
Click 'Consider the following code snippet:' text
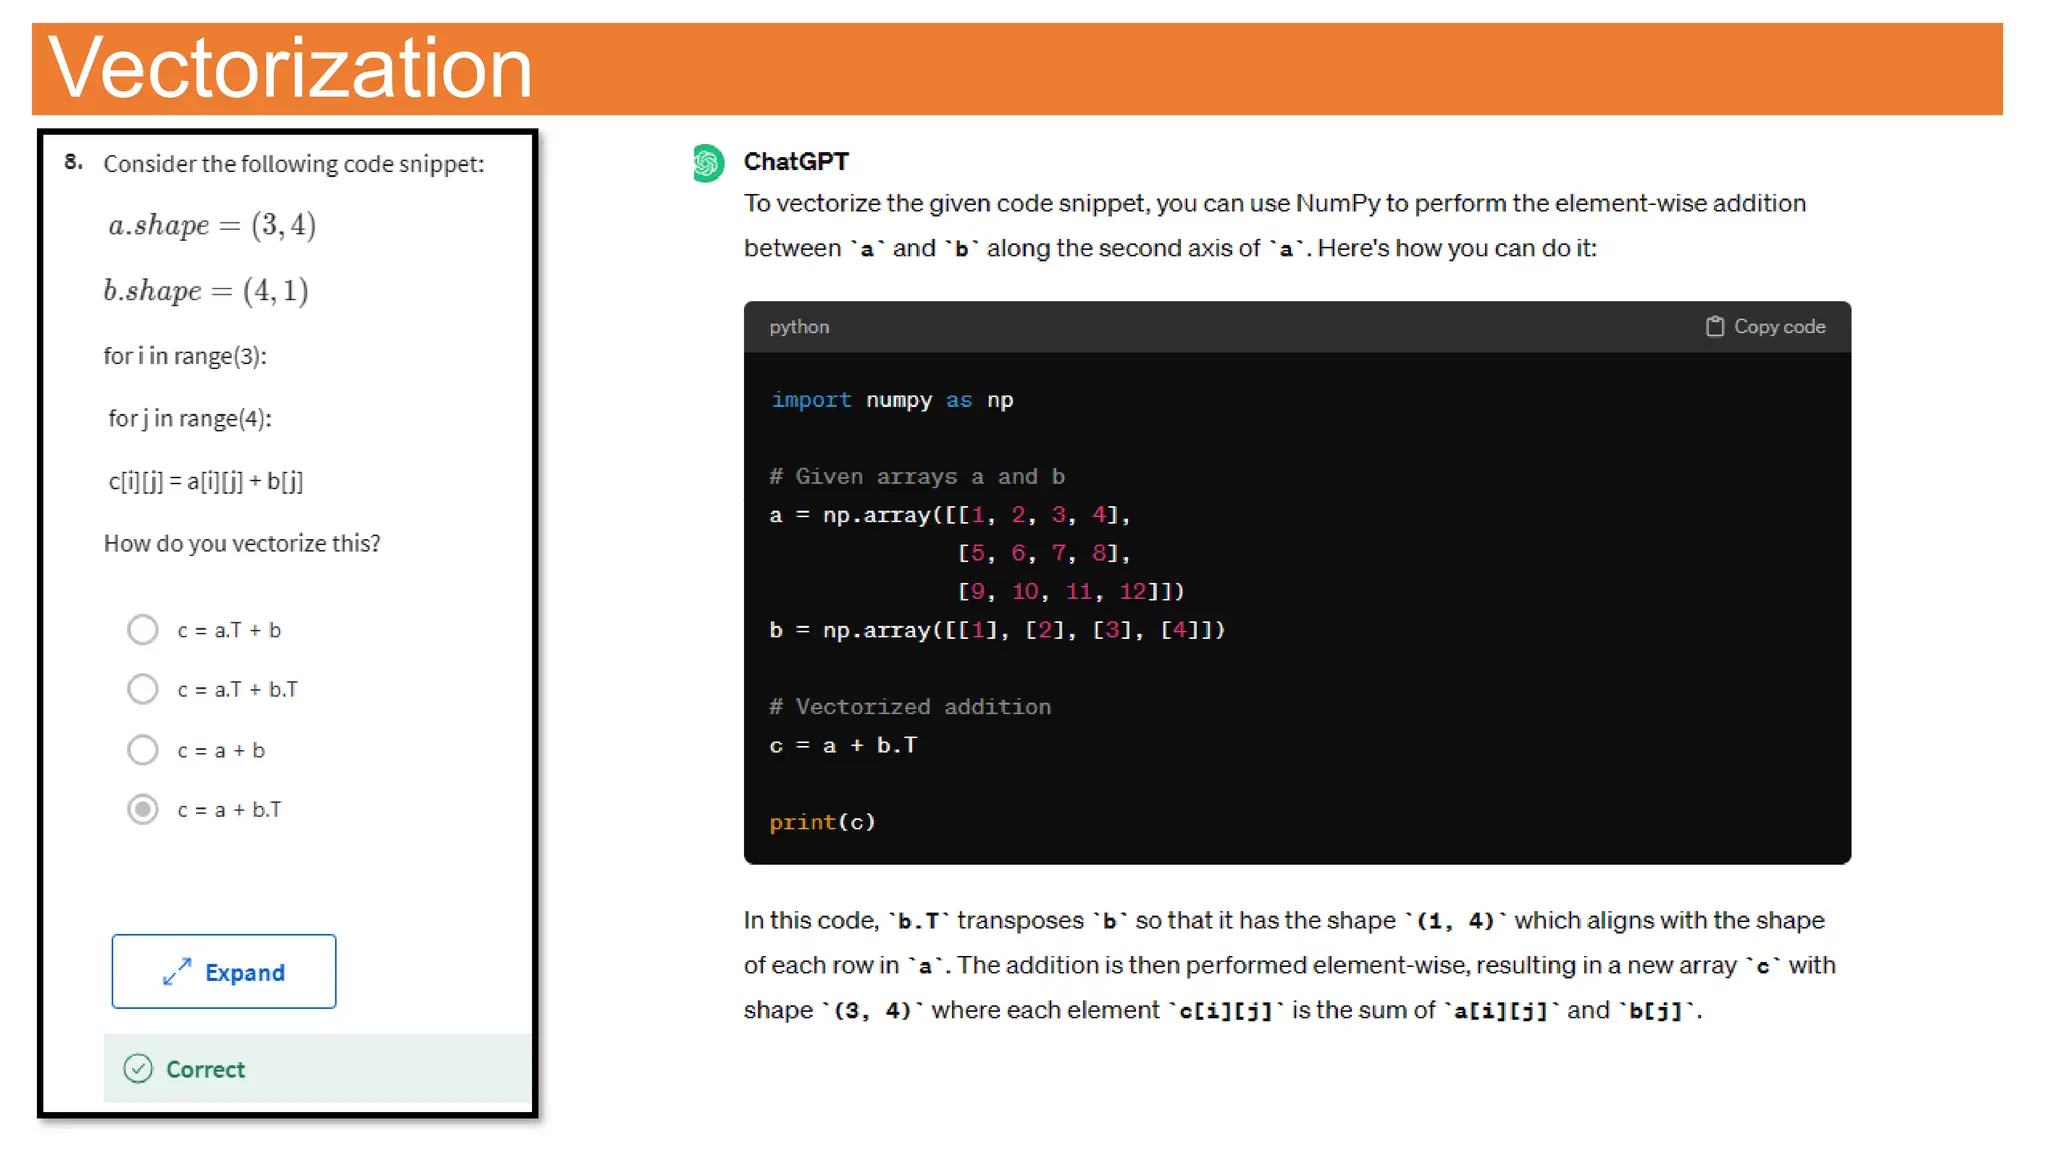point(294,164)
